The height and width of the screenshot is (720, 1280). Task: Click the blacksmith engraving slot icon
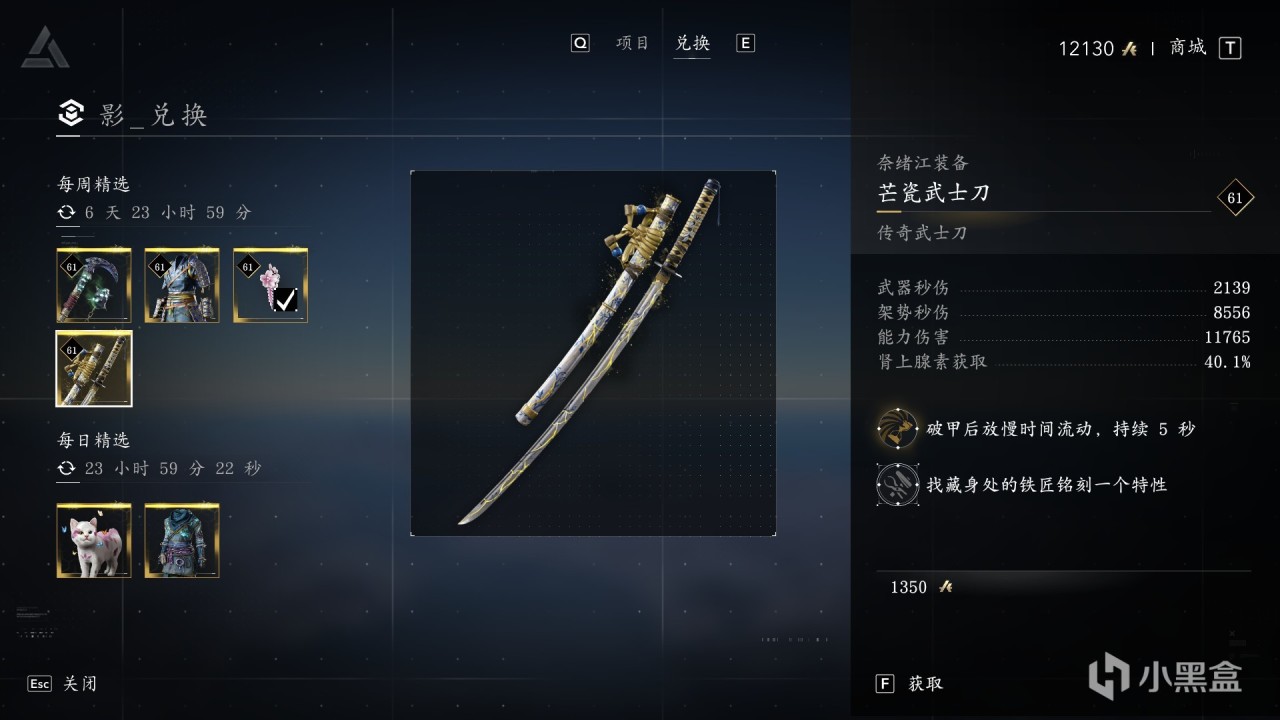click(x=897, y=485)
